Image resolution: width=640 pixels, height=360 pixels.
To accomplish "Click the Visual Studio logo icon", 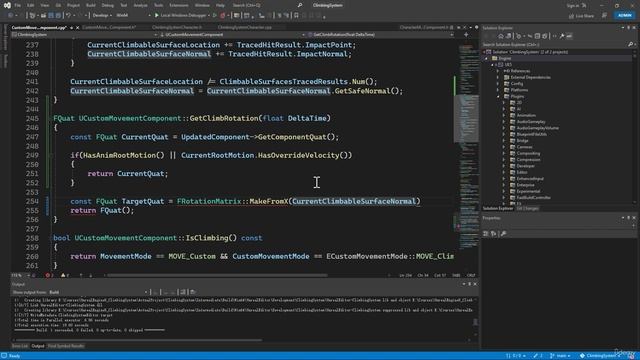I will pyautogui.click(x=7, y=5).
